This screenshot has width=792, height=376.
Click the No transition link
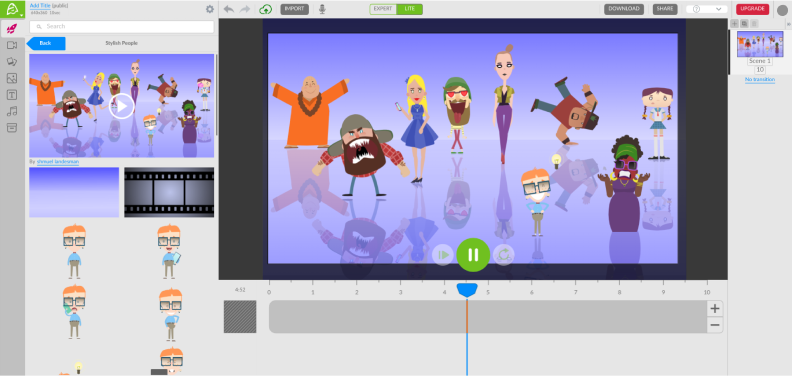pos(760,80)
